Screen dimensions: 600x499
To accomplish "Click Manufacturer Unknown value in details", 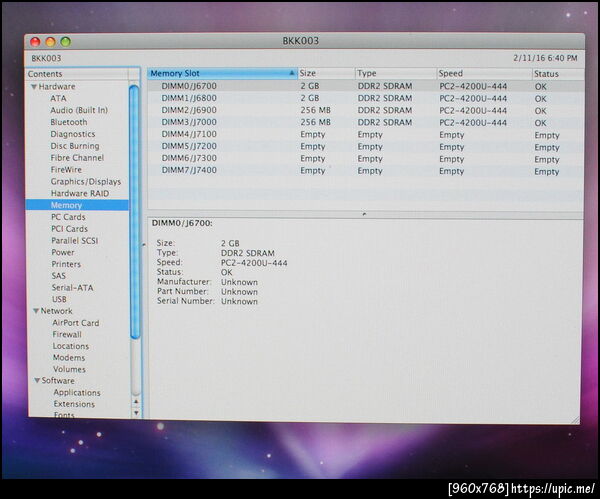I will tap(239, 282).
